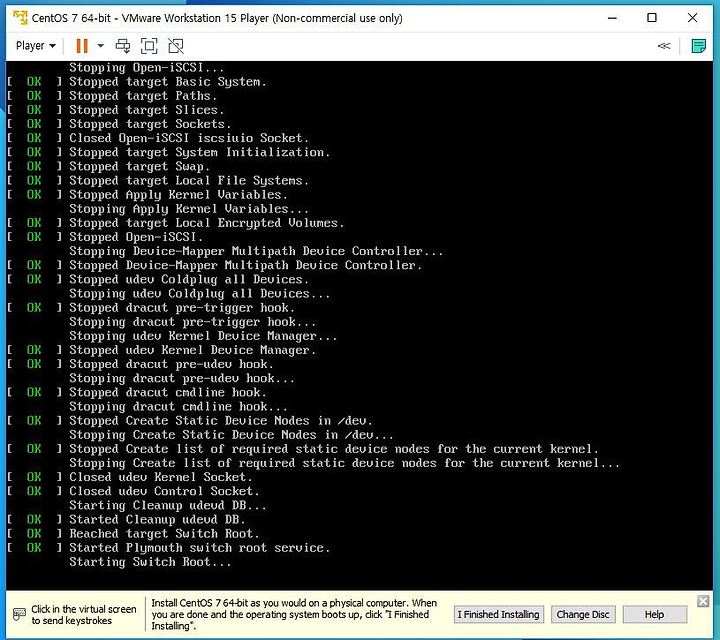The height and width of the screenshot is (640, 720).
Task: Open the Player menu
Action: (x=35, y=46)
